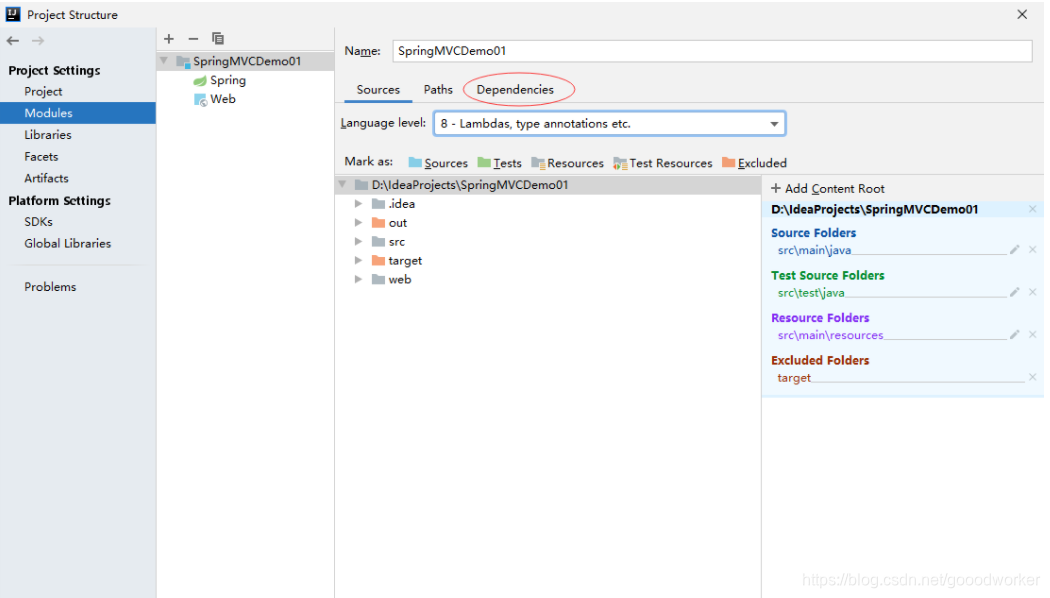Image resolution: width=1050 pixels, height=598 pixels.
Task: Remove target from Excluded Folders
Action: point(1033,377)
